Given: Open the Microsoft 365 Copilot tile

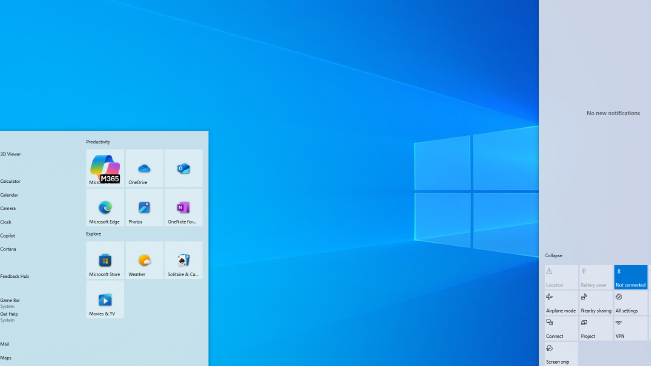Looking at the screenshot, I should pos(105,168).
